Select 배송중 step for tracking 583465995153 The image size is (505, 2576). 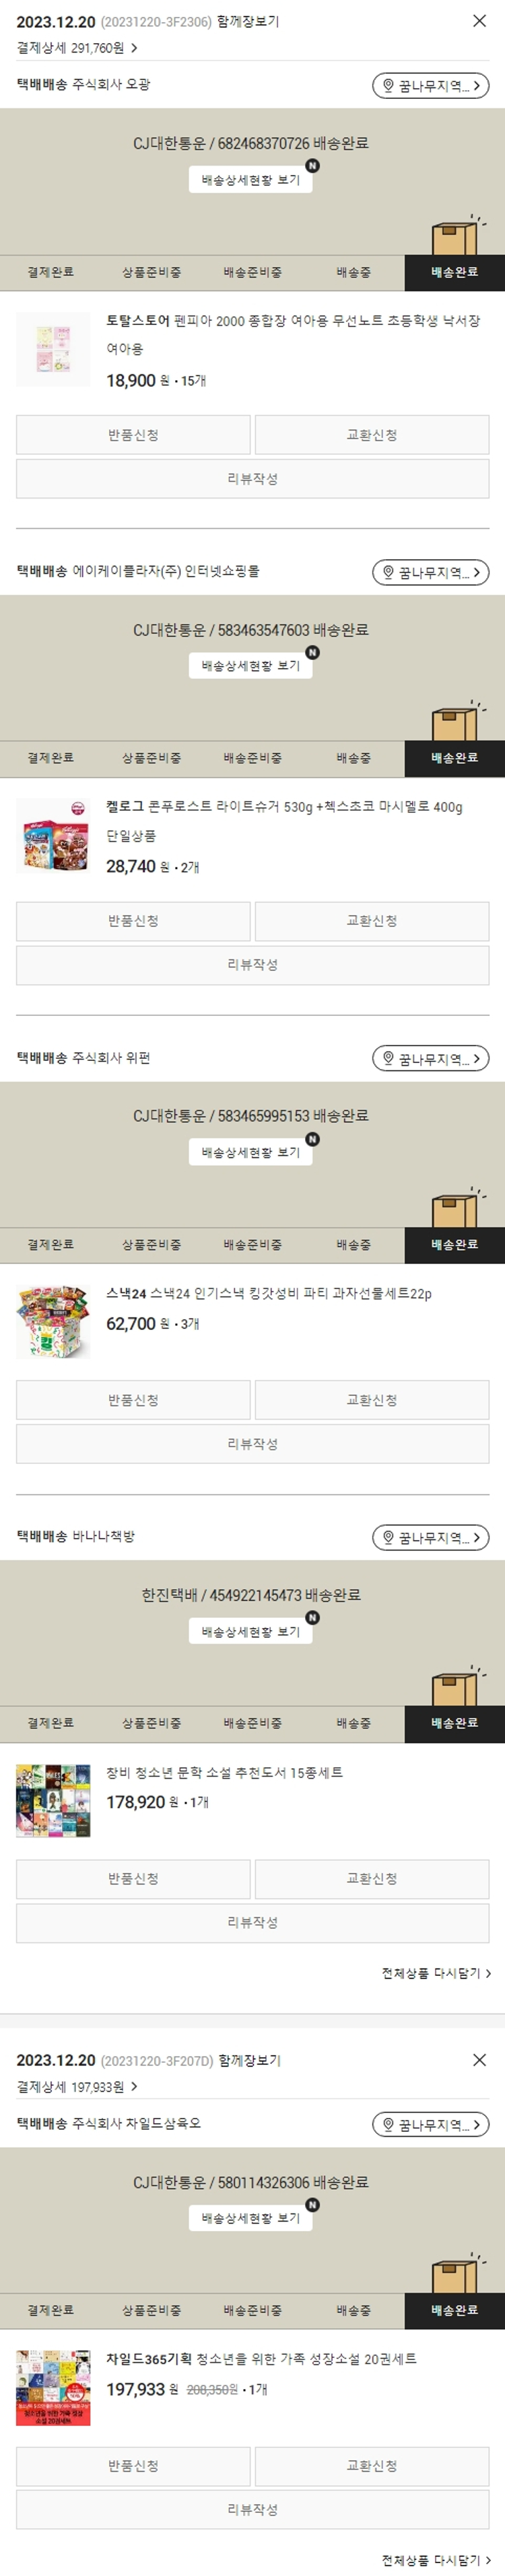pyautogui.click(x=353, y=1245)
